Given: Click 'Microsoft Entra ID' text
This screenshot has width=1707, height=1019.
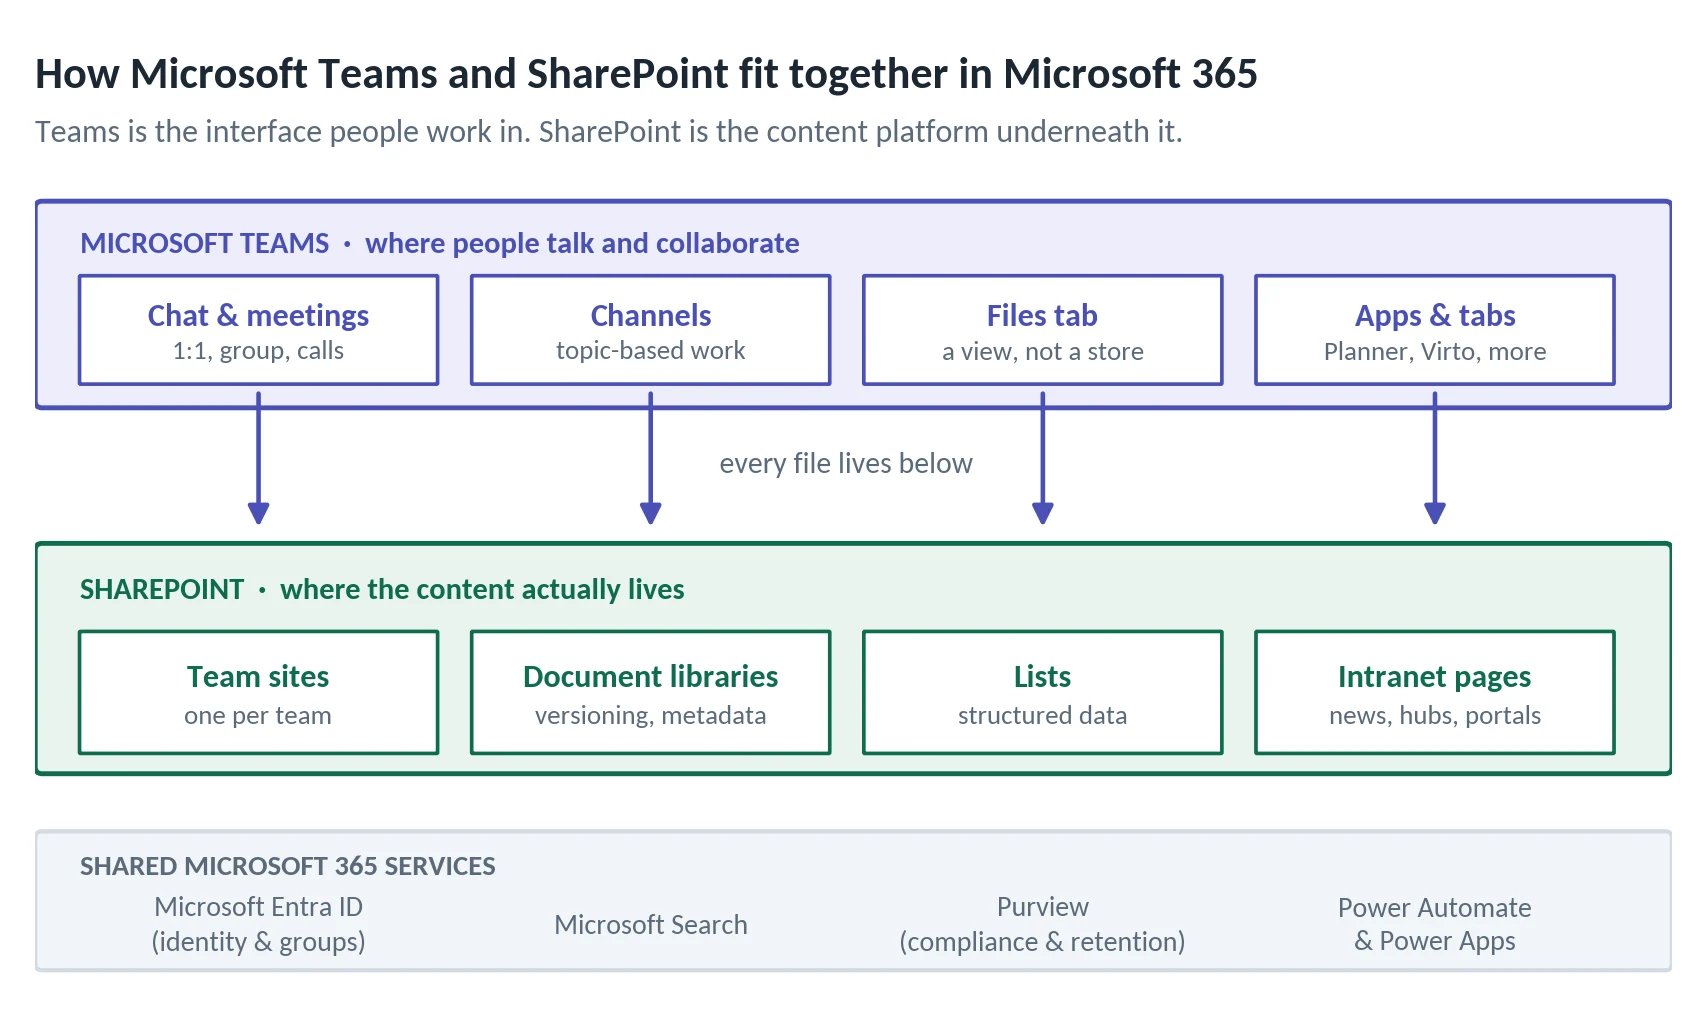Looking at the screenshot, I should (x=258, y=907).
